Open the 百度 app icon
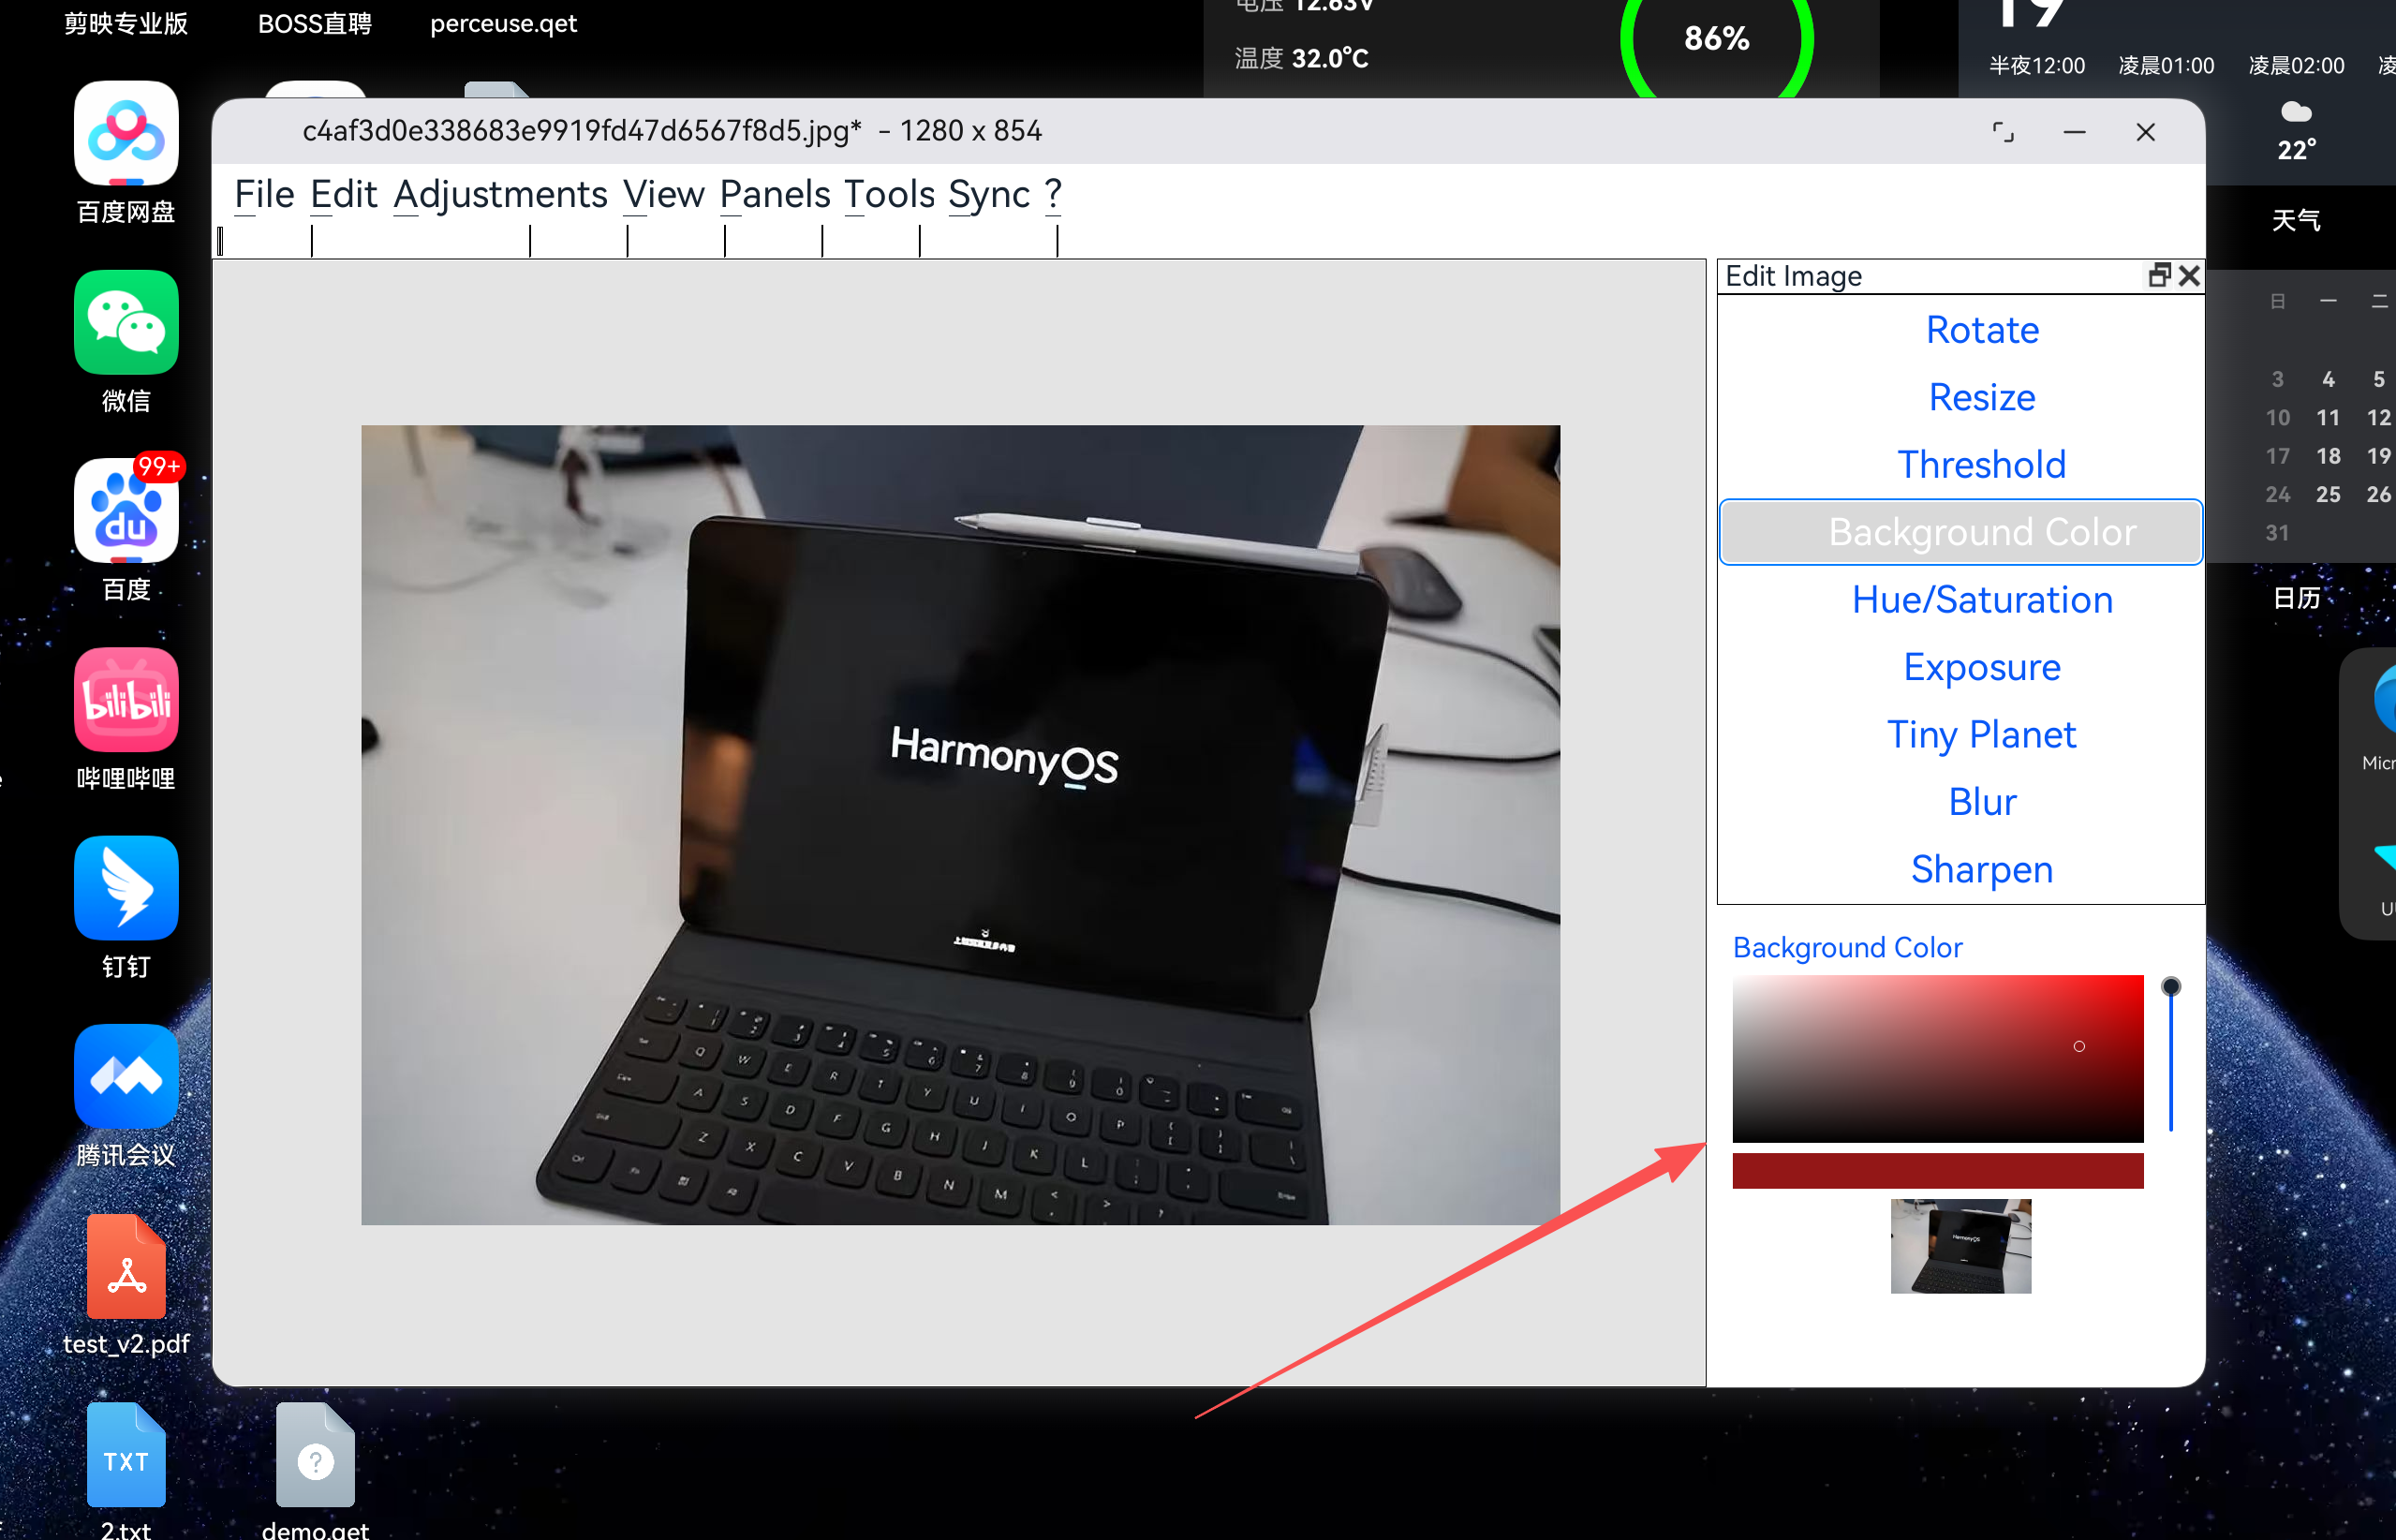2396x1540 pixels. [x=126, y=511]
